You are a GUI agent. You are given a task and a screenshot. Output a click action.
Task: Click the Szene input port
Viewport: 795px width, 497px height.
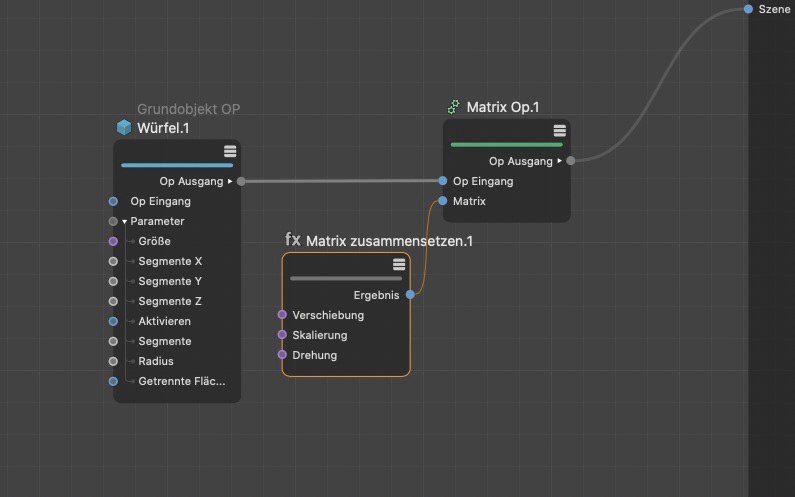tap(748, 9)
